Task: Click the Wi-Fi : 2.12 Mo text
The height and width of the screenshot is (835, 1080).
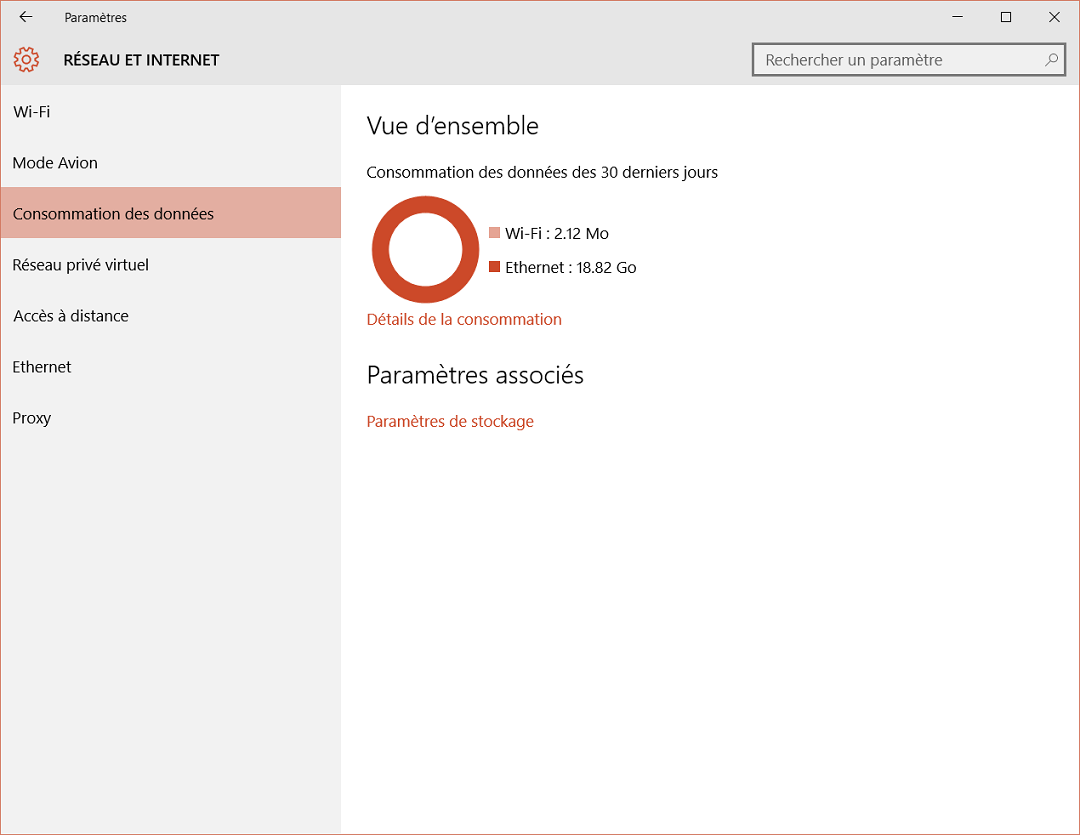Action: click(x=557, y=234)
